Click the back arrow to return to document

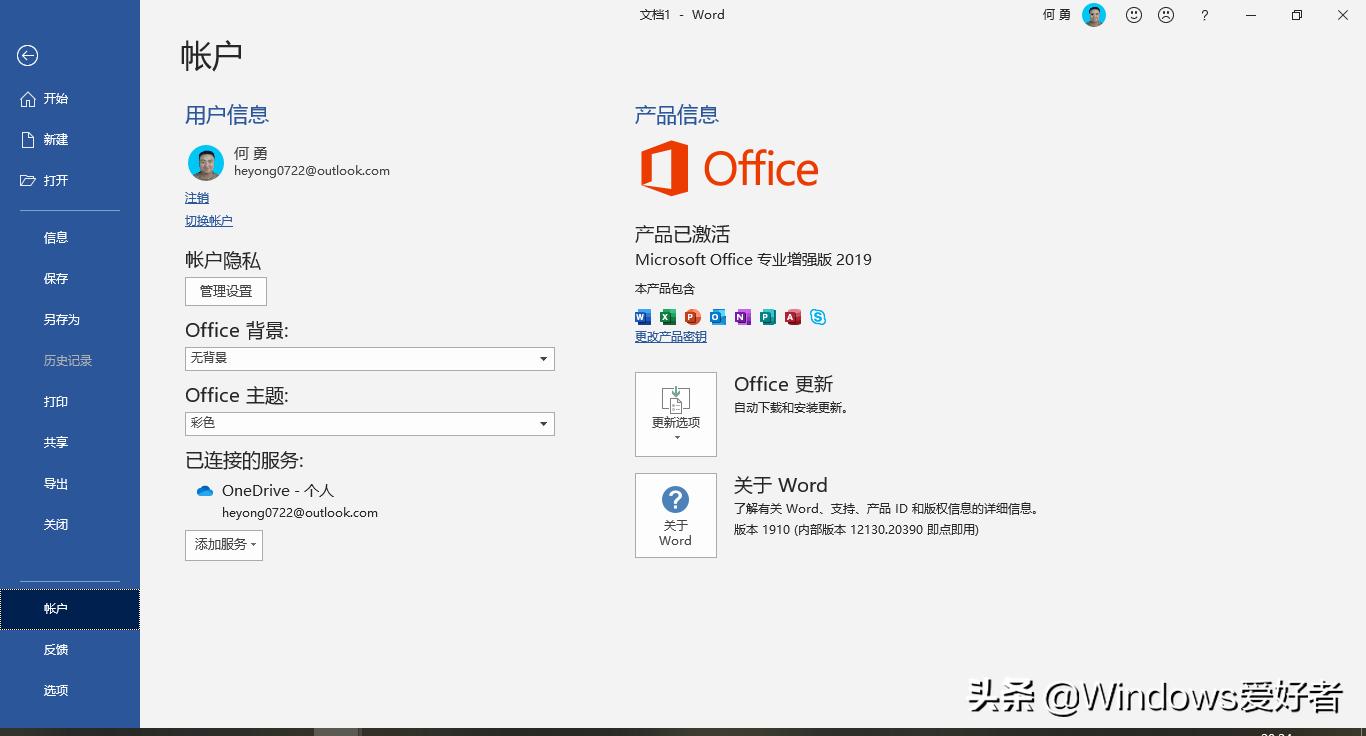tap(26, 56)
